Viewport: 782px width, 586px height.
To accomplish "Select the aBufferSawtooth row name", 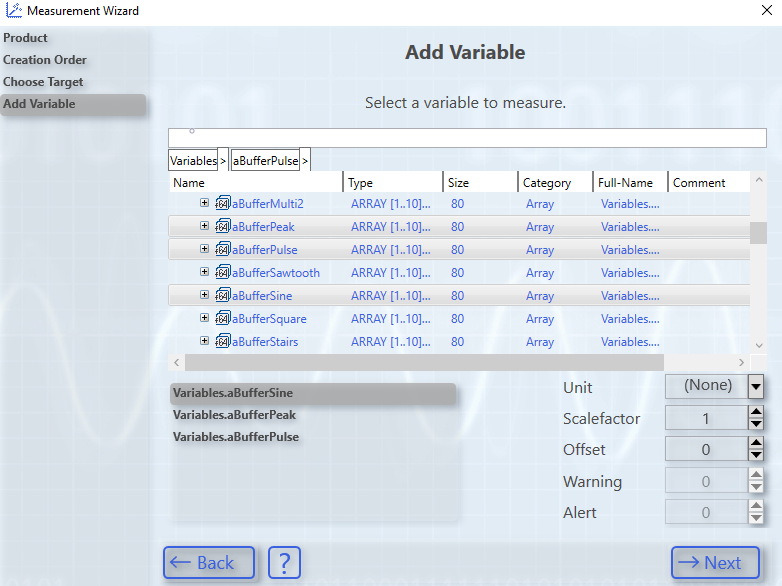I will tap(276, 273).
